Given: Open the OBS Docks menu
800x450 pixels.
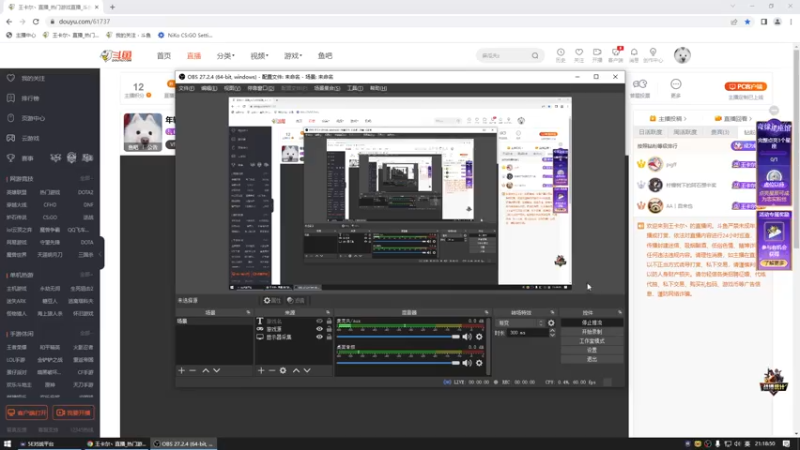Looking at the screenshot, I should 261,88.
